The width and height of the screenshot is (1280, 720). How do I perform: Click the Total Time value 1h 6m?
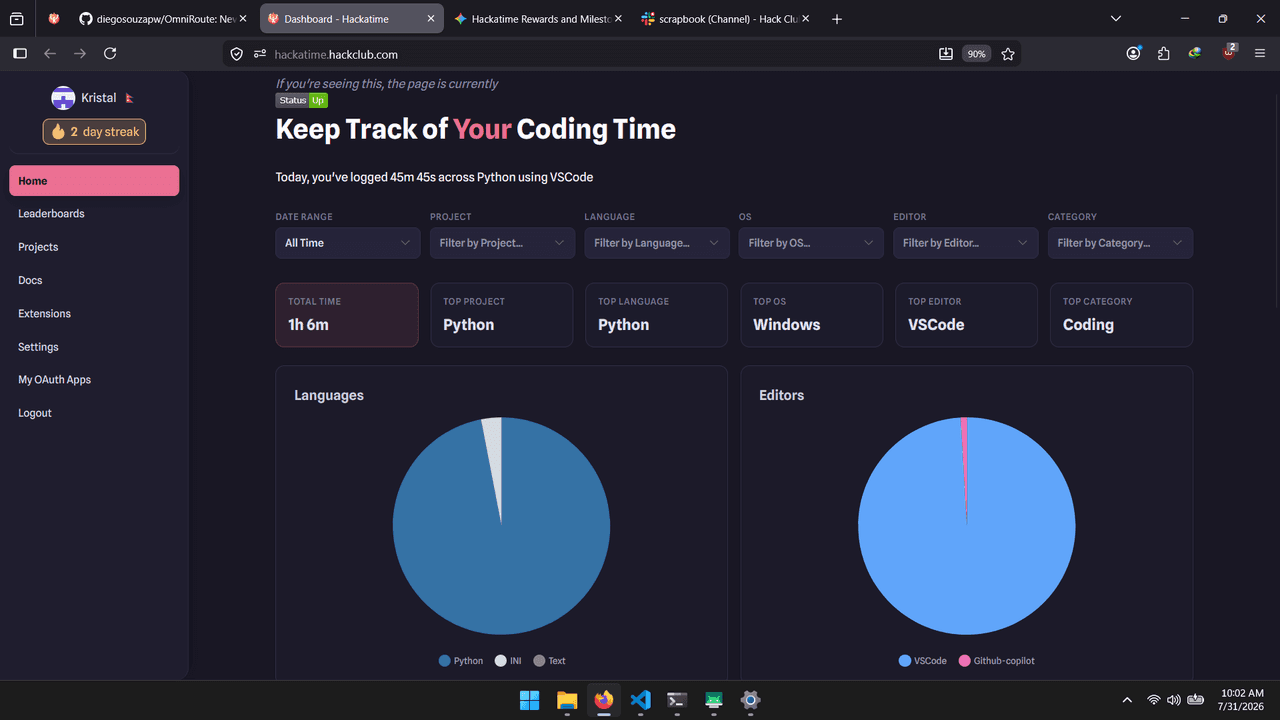tap(308, 325)
